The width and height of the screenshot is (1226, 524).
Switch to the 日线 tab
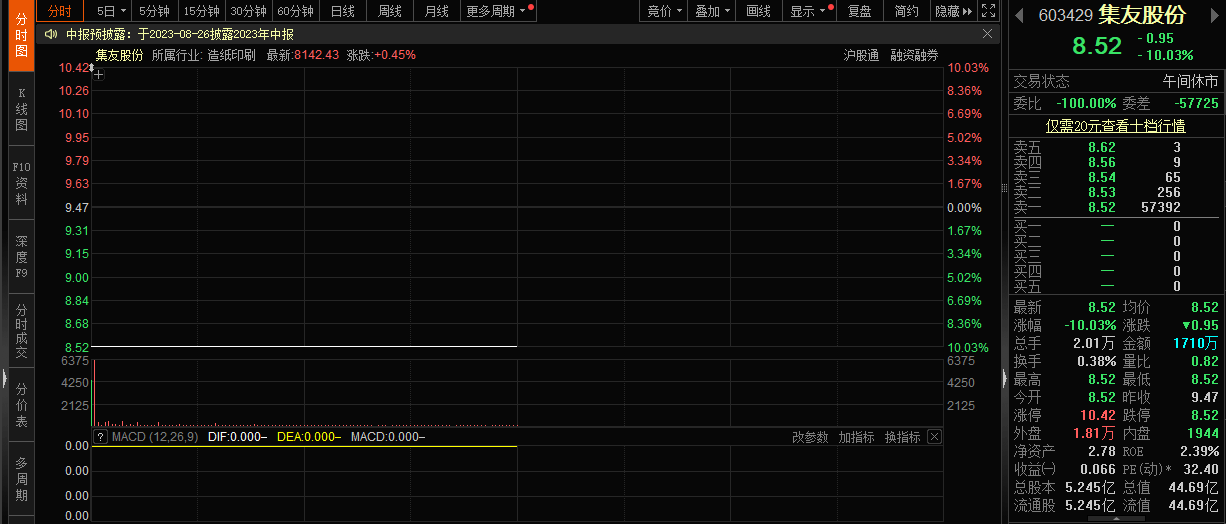[x=342, y=11]
